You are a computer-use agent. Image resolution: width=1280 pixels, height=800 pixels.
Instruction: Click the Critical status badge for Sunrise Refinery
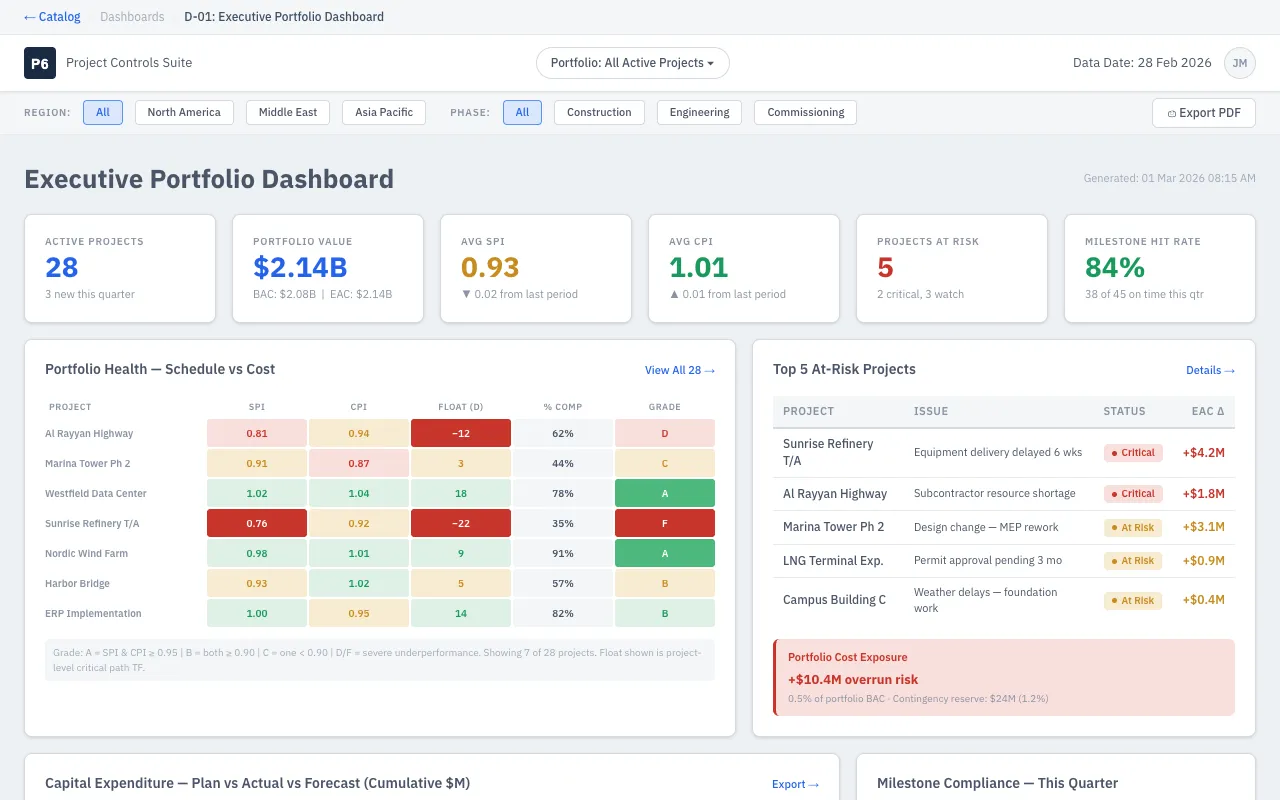[1133, 452]
